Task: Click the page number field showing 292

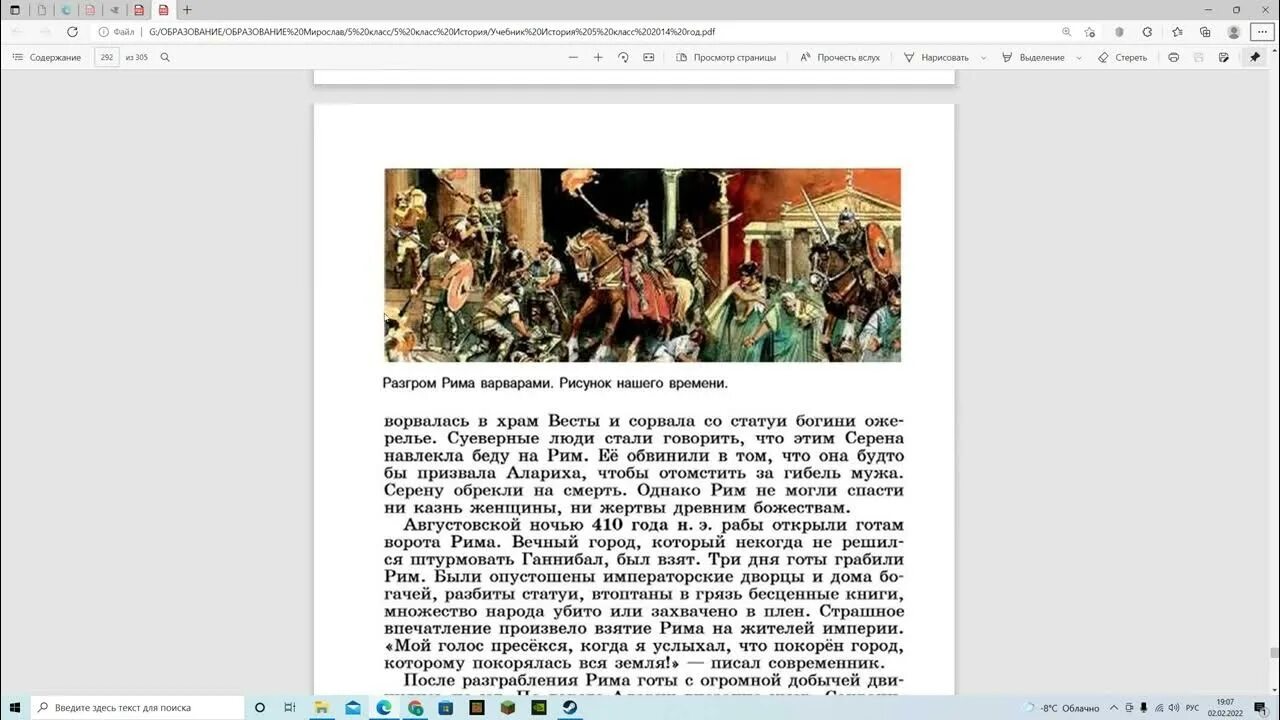Action: pyautogui.click(x=107, y=57)
